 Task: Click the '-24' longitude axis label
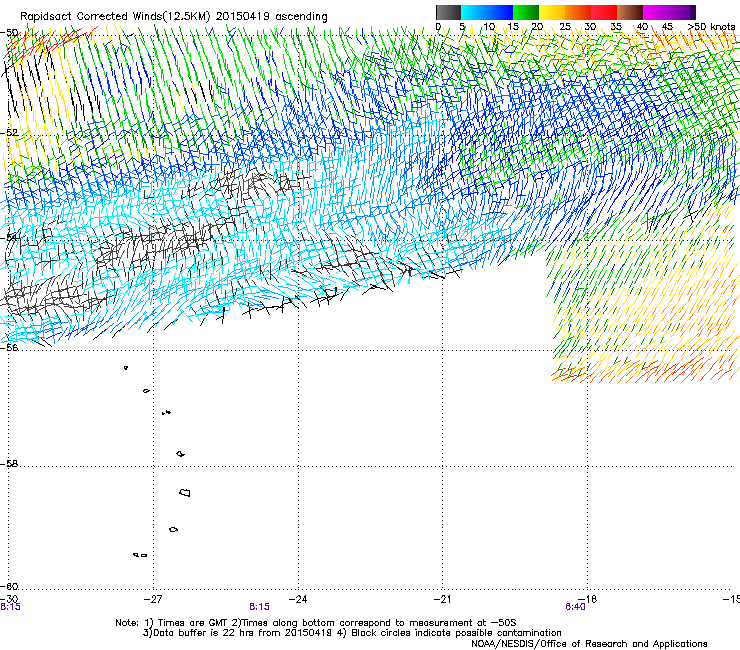click(298, 599)
